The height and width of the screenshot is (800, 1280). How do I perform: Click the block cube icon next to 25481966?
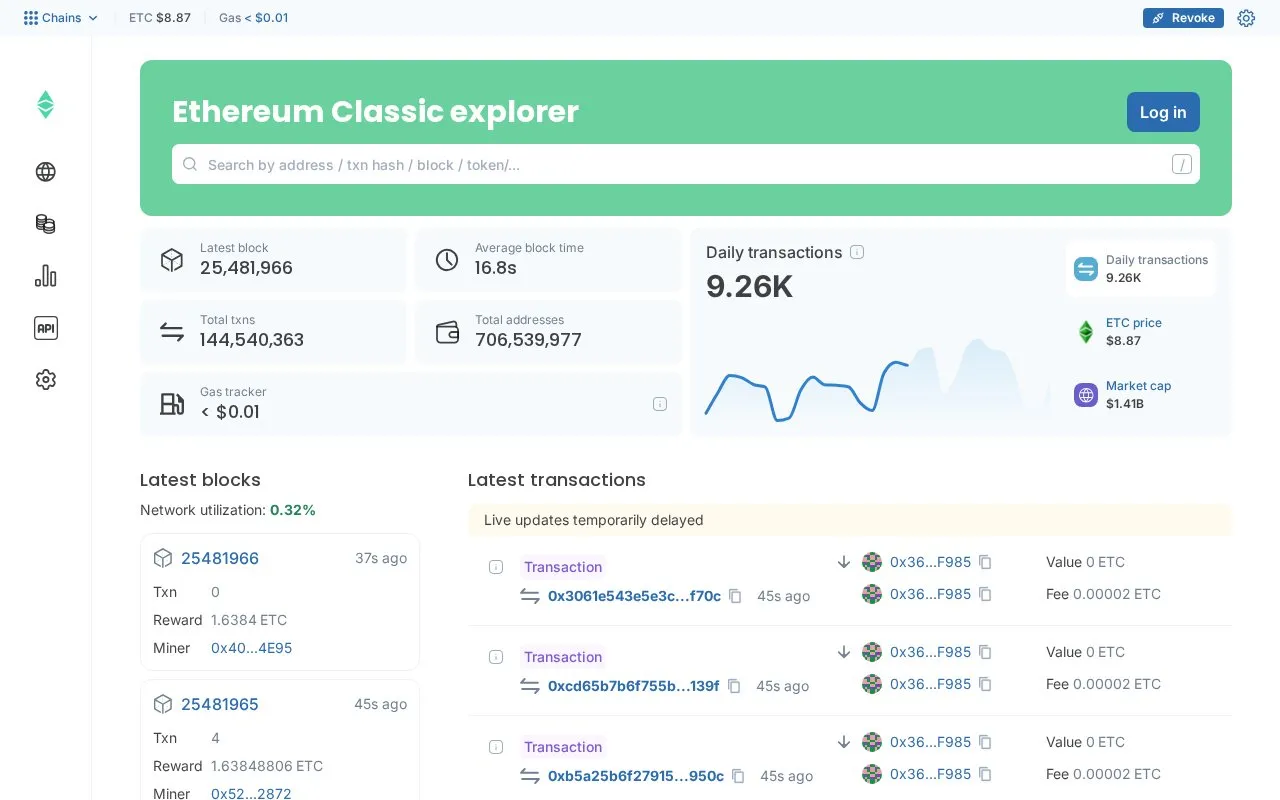163,558
